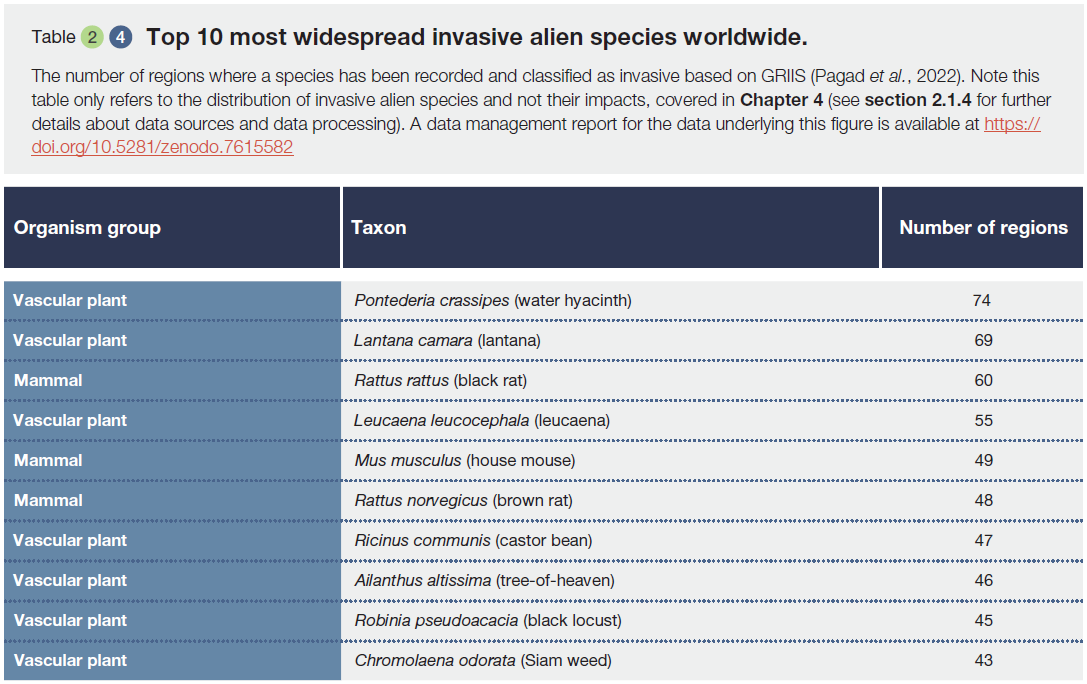Click 'Mammal' in the brown rat row

pos(48,500)
